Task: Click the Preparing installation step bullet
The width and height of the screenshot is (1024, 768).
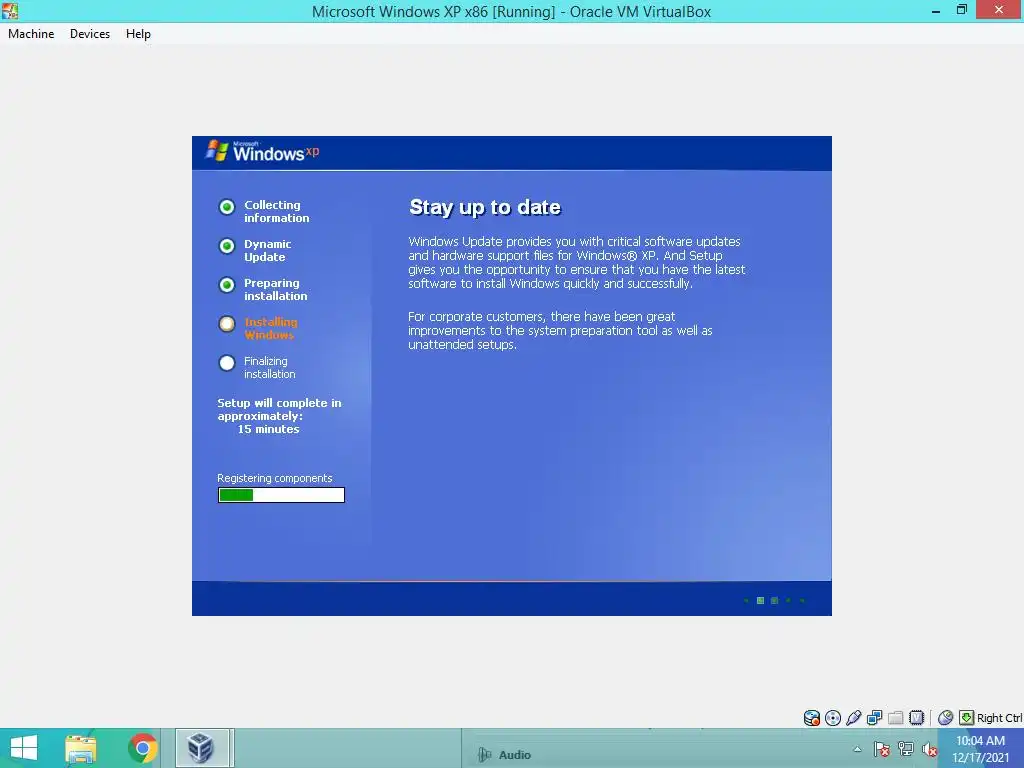Action: 227,285
